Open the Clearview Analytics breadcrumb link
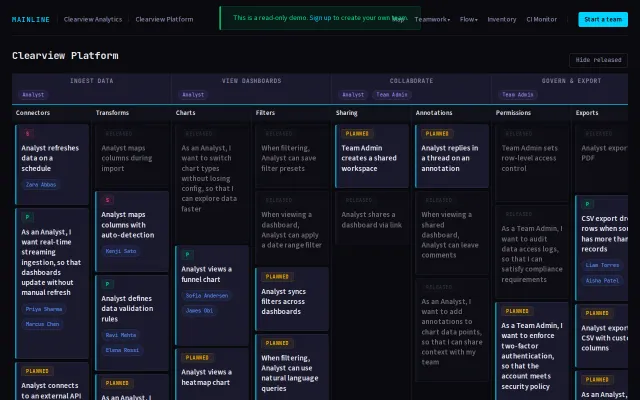The height and width of the screenshot is (400, 640). click(93, 19)
